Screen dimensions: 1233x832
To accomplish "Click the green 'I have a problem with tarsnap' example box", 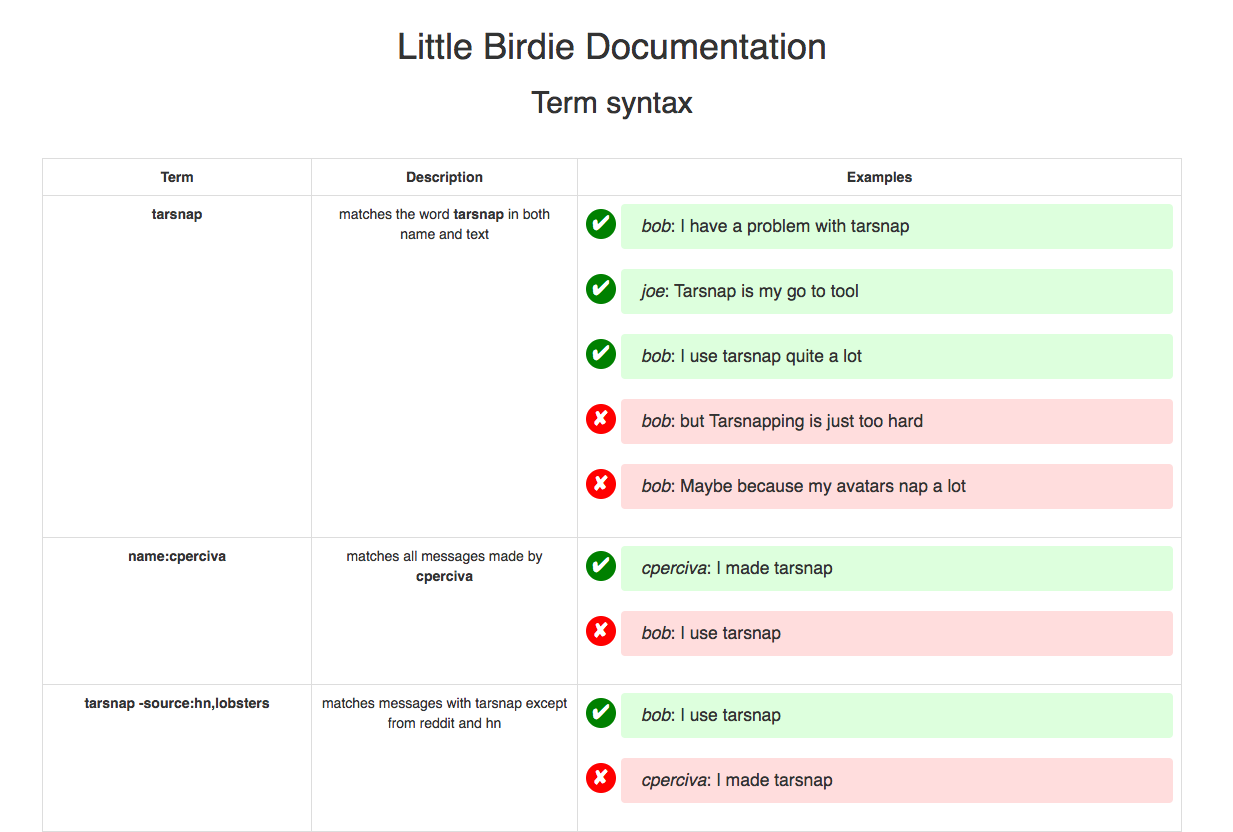I will pyautogui.click(x=896, y=226).
